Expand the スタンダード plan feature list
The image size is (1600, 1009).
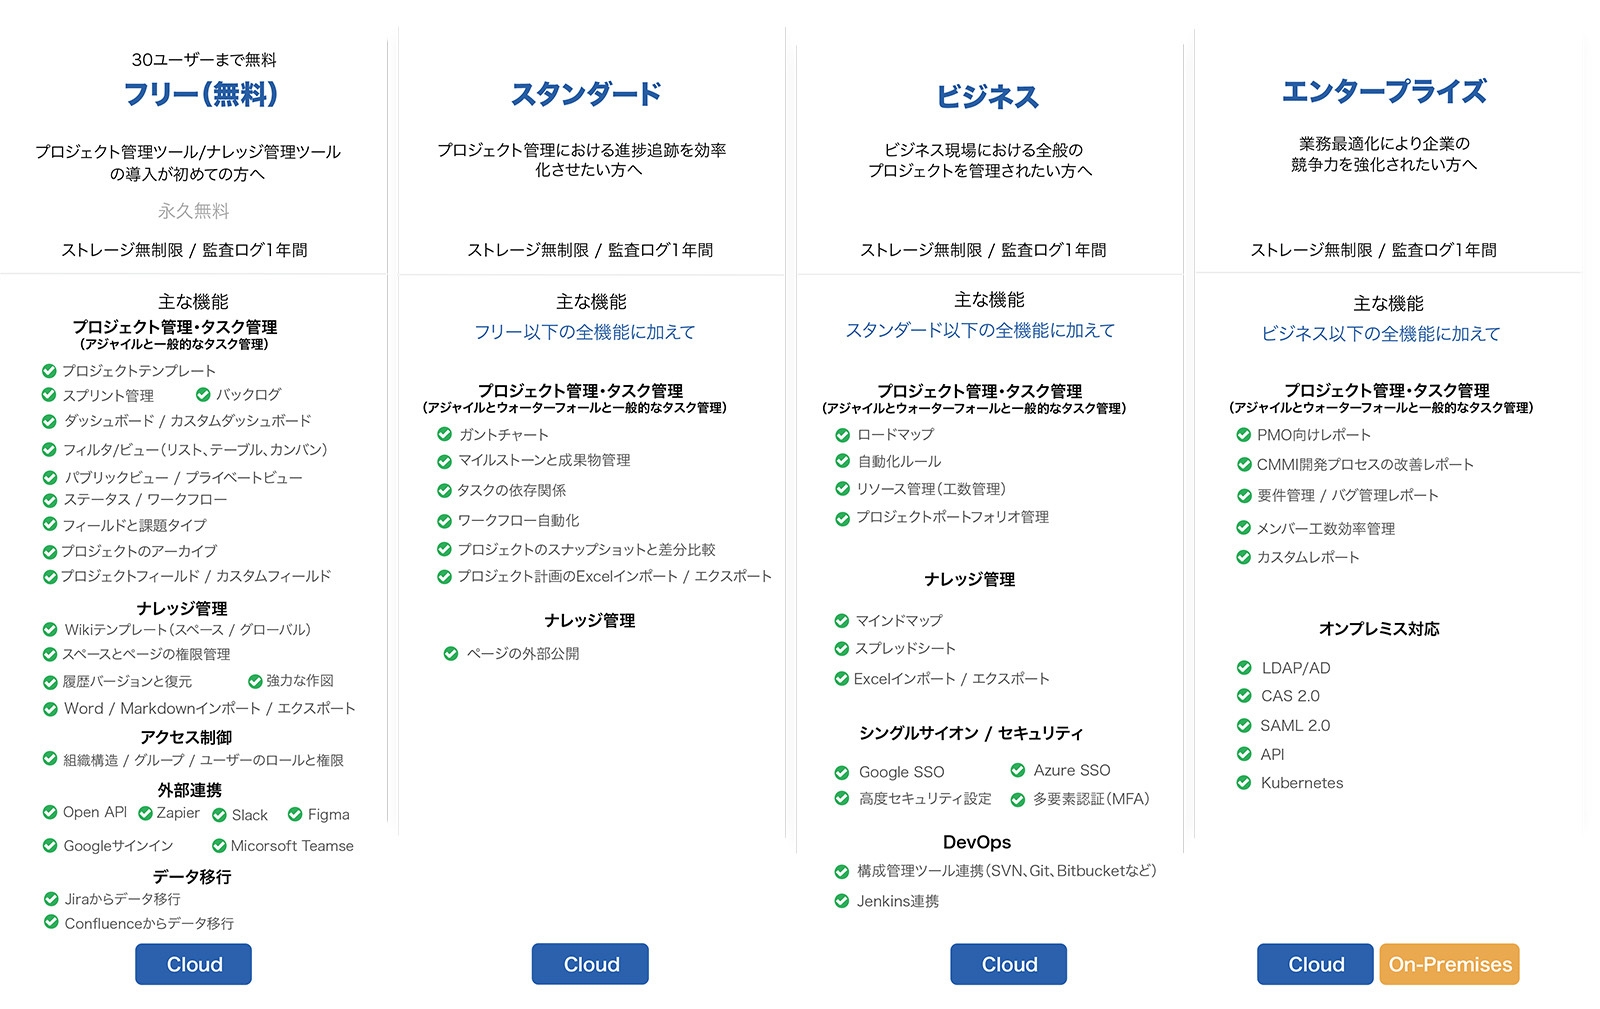tap(586, 94)
